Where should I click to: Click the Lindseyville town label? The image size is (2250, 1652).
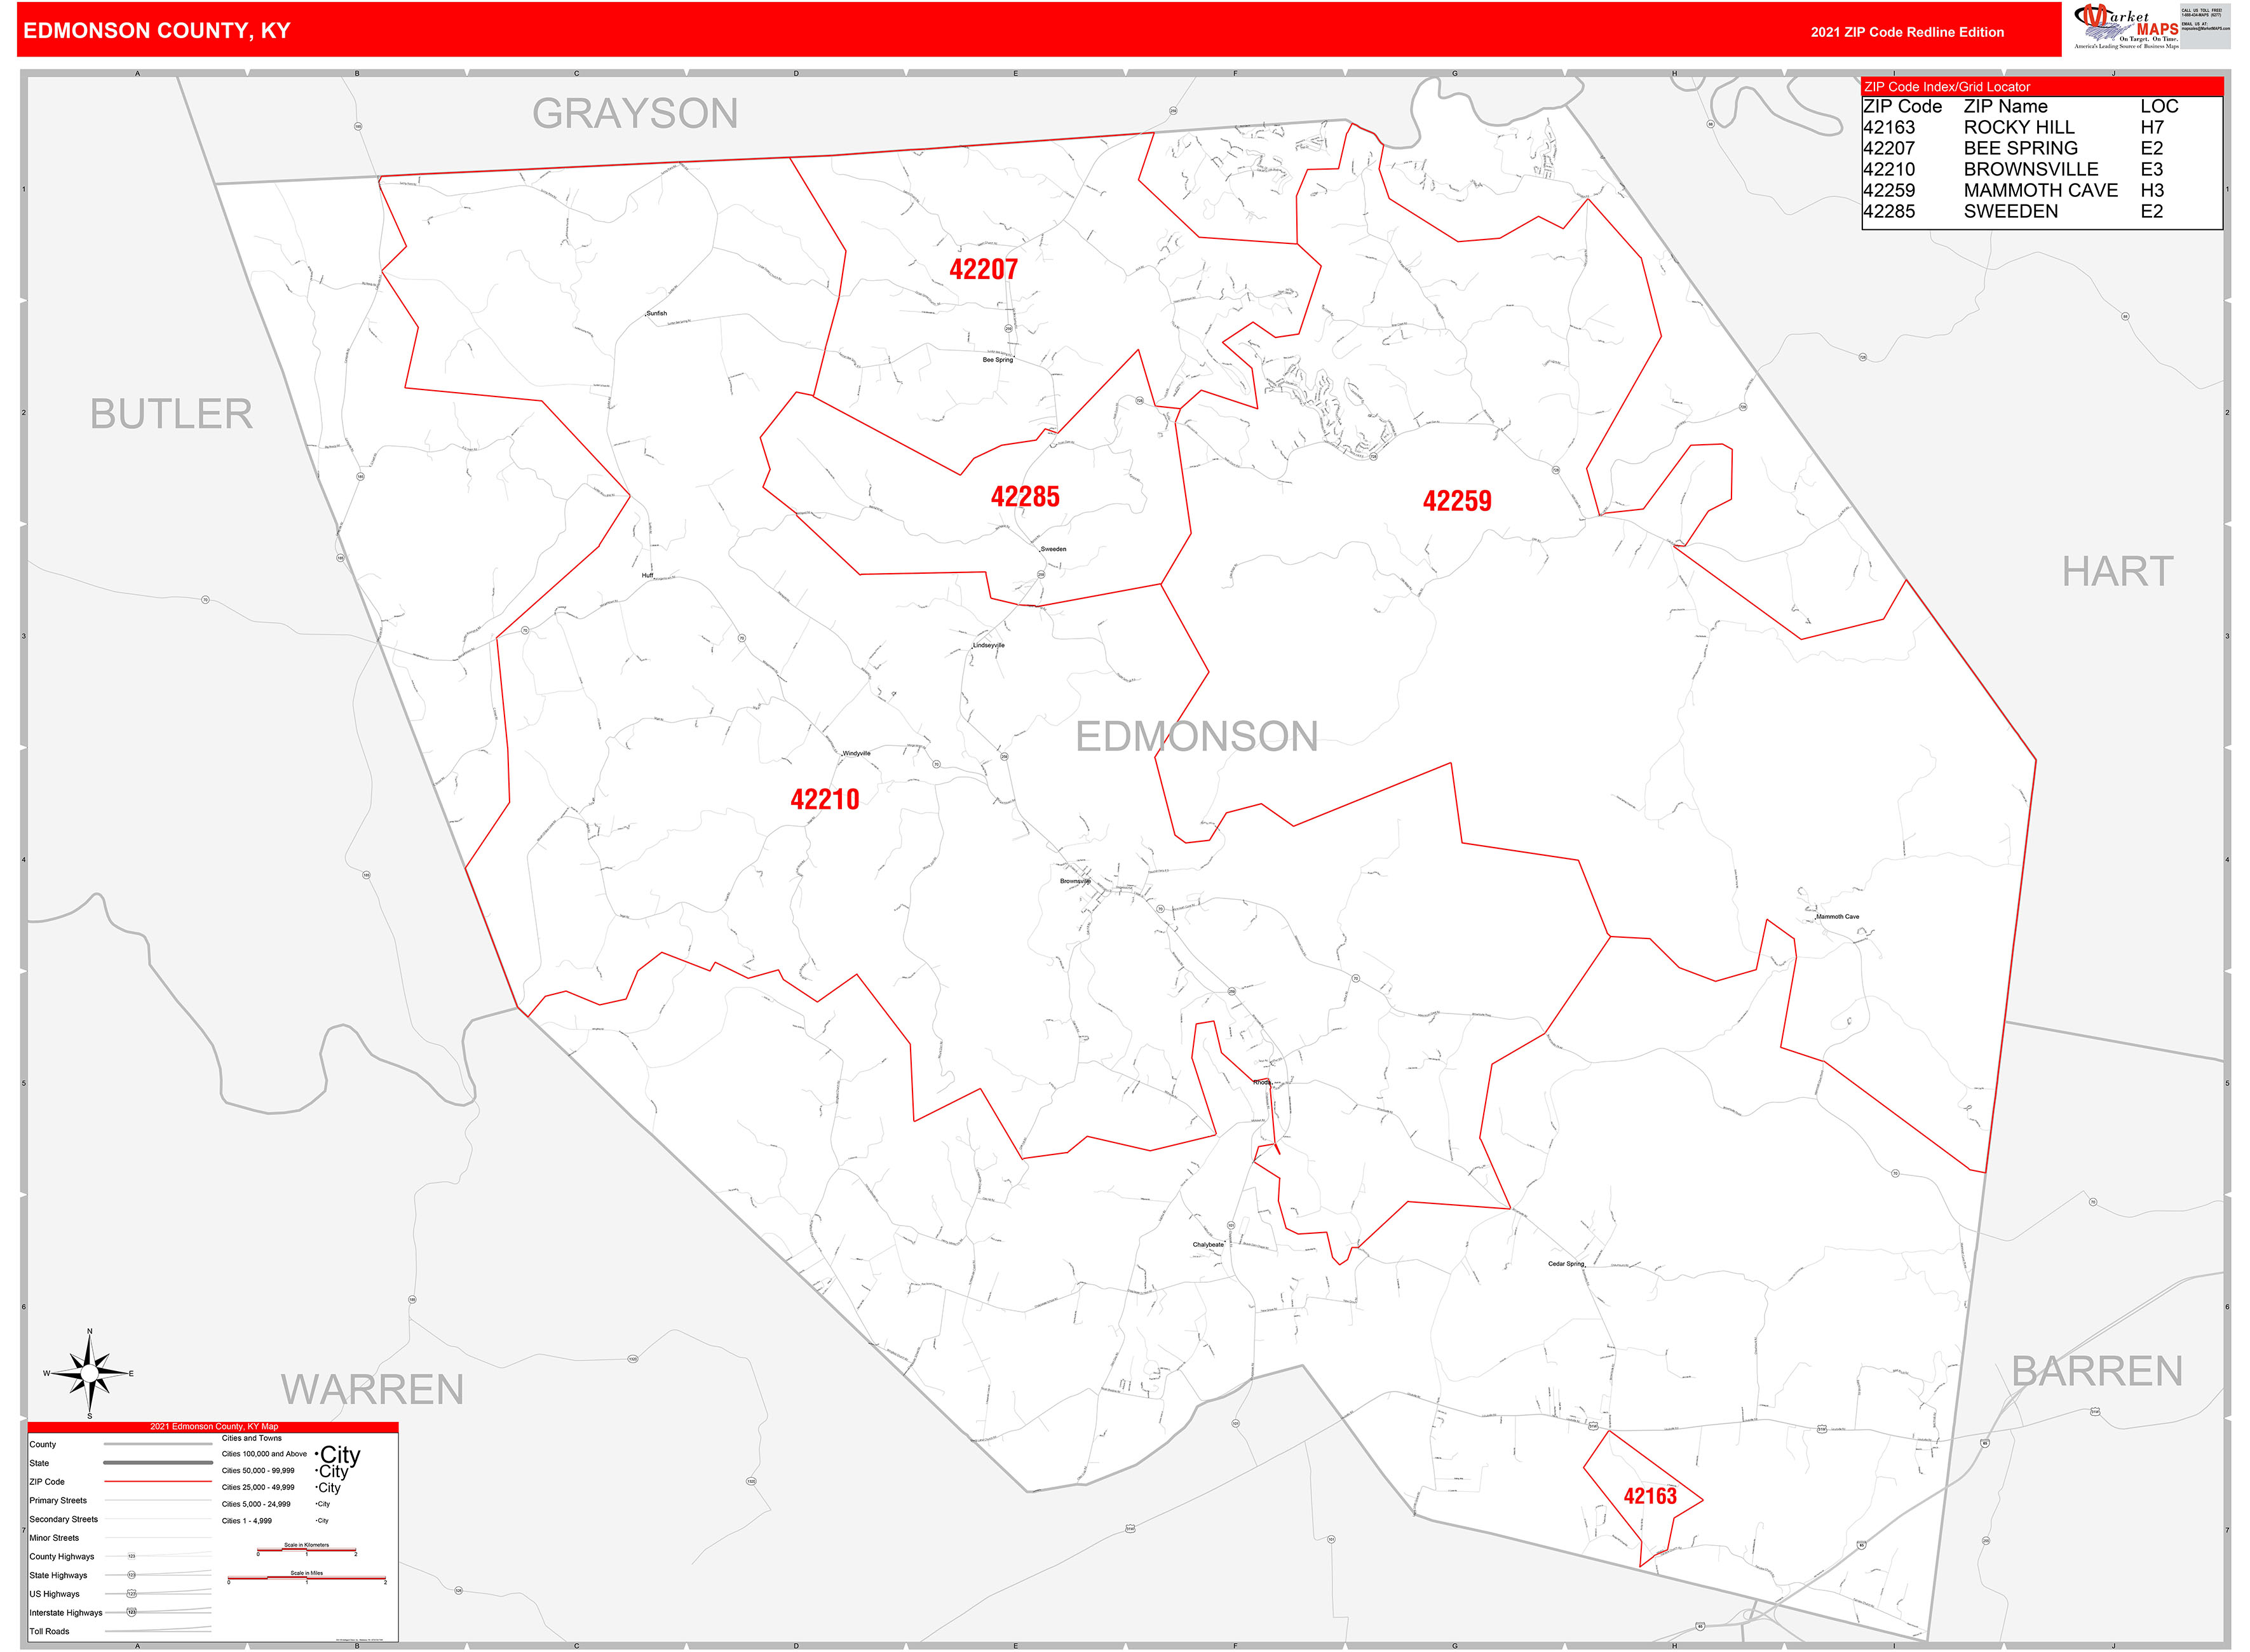click(x=988, y=645)
